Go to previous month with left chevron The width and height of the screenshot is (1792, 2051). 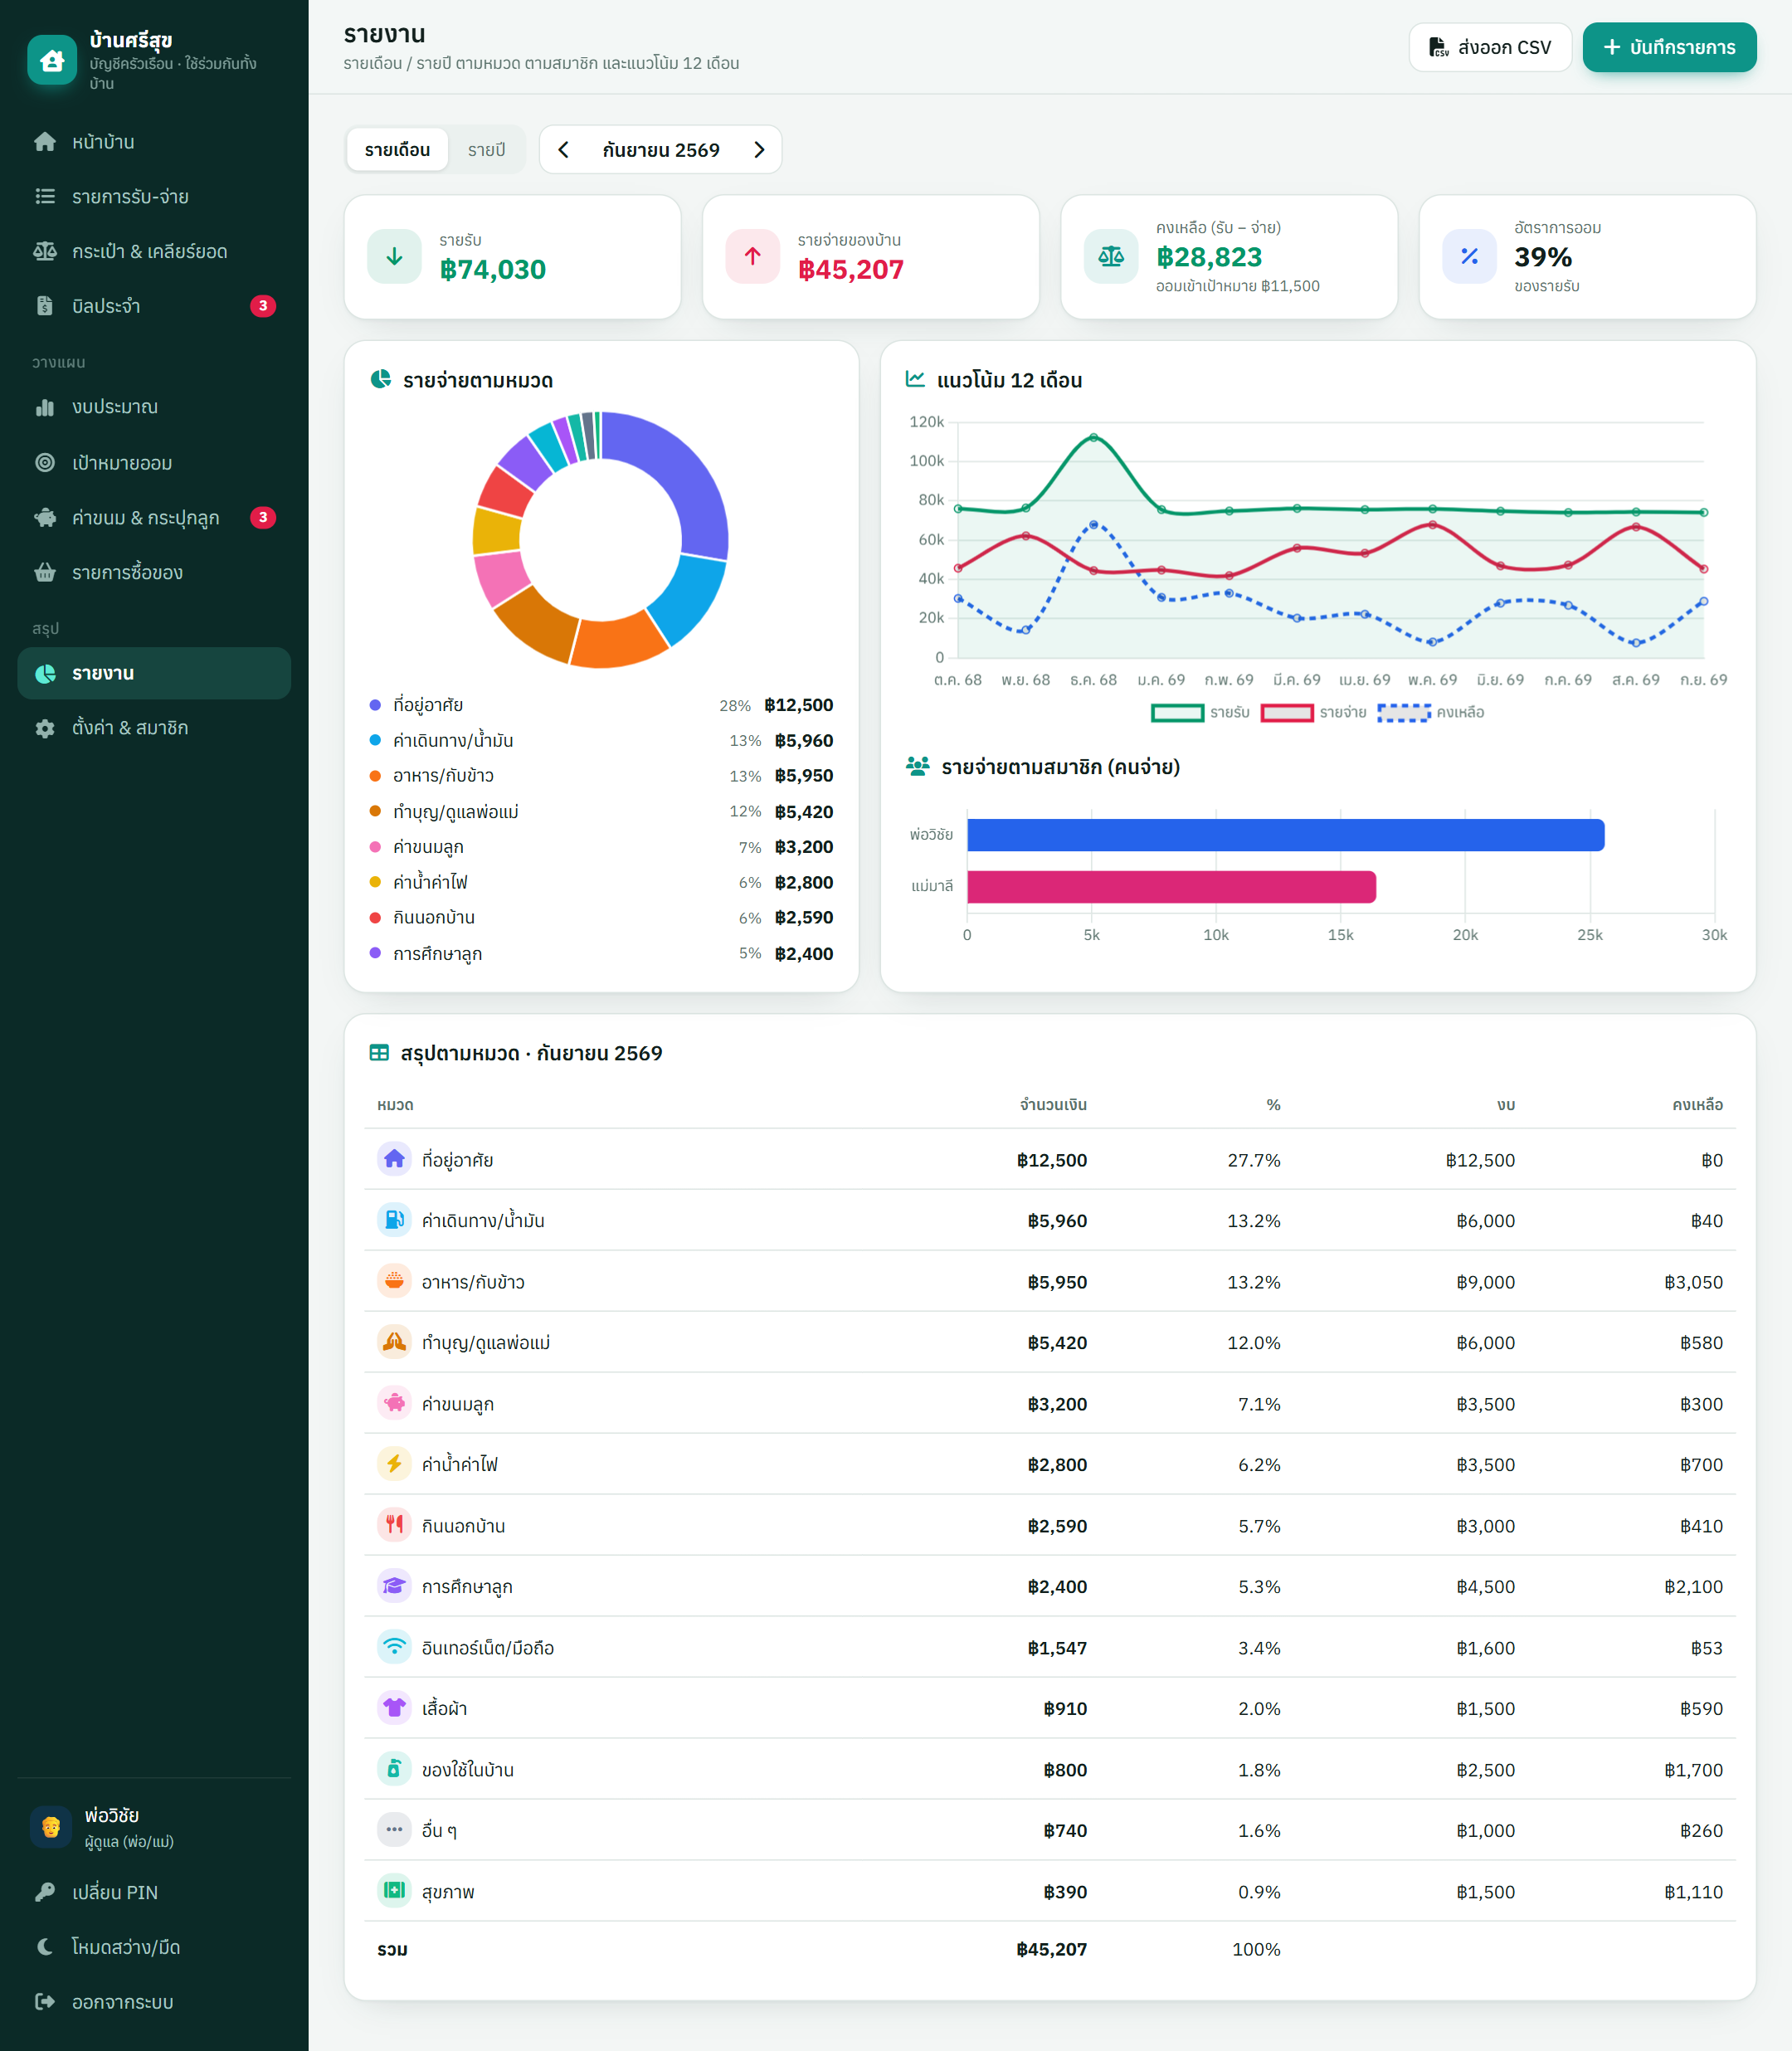click(x=564, y=150)
